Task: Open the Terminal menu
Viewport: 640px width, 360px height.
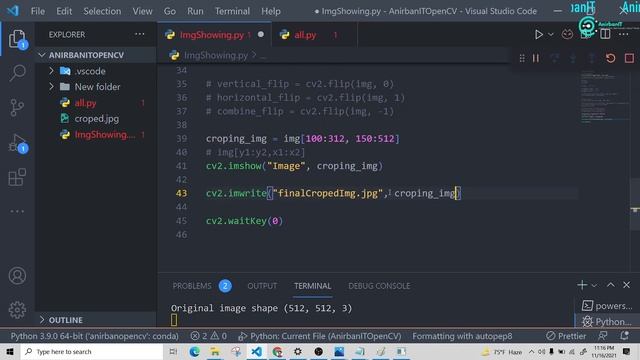Action: tap(232, 11)
